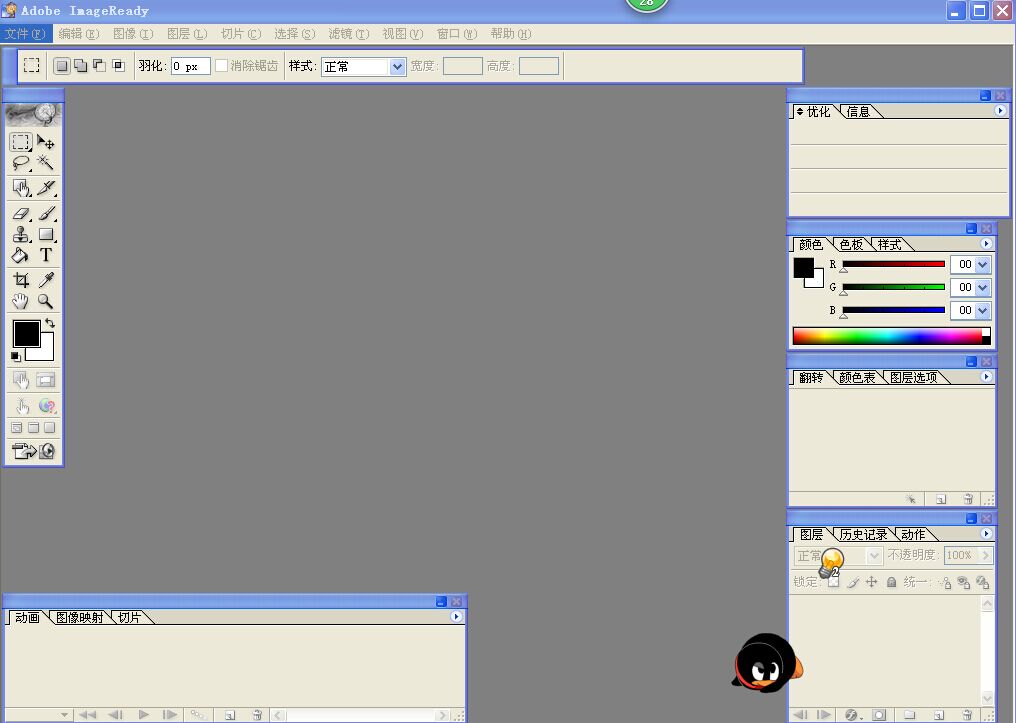
Task: Click the red R color slider
Action: tap(893, 264)
